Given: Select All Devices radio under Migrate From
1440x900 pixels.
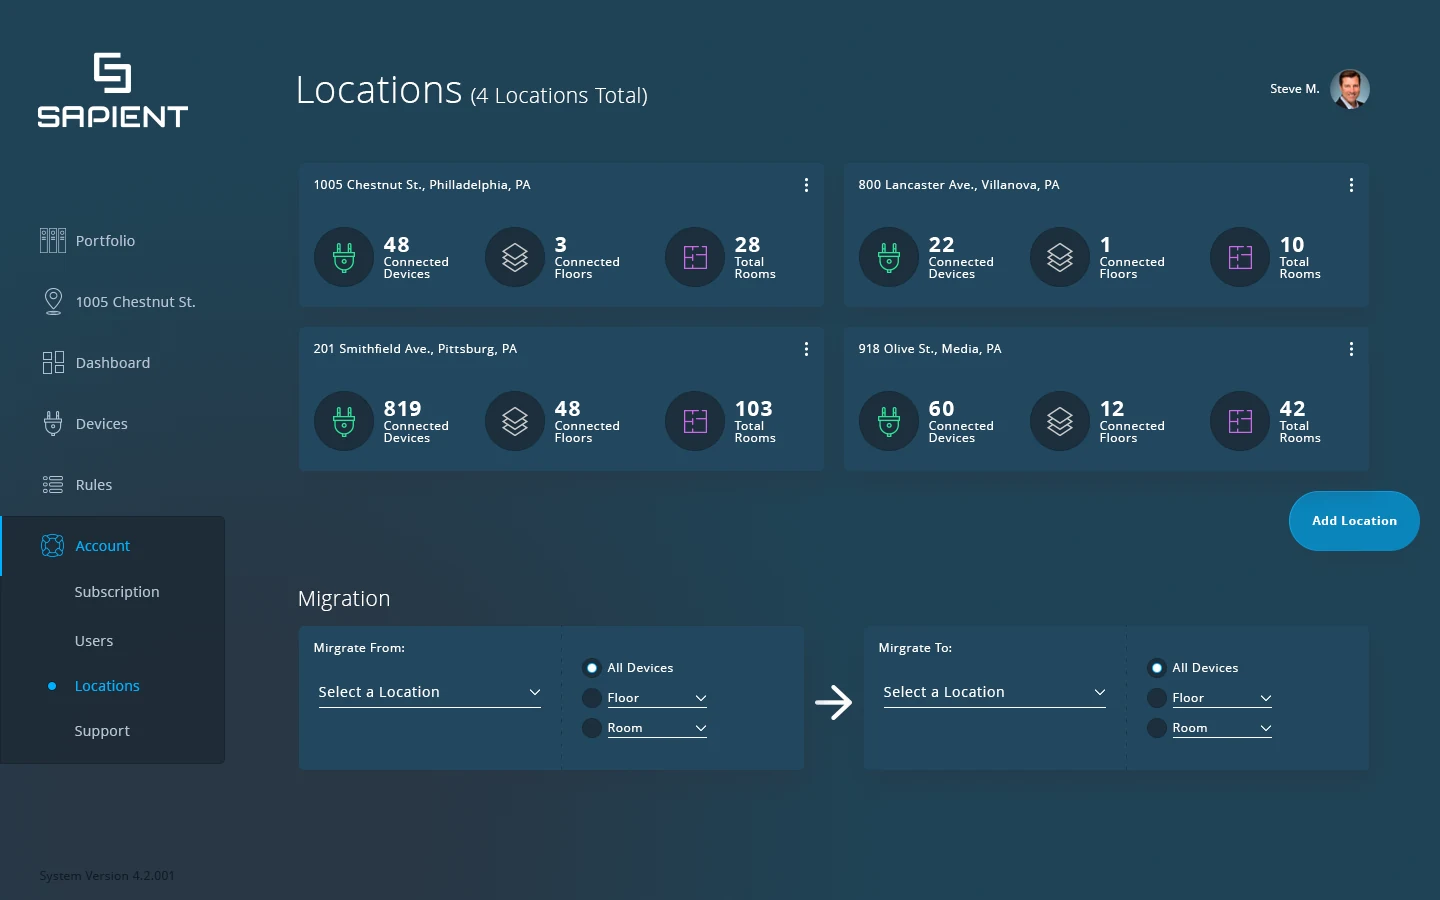Looking at the screenshot, I should [592, 668].
